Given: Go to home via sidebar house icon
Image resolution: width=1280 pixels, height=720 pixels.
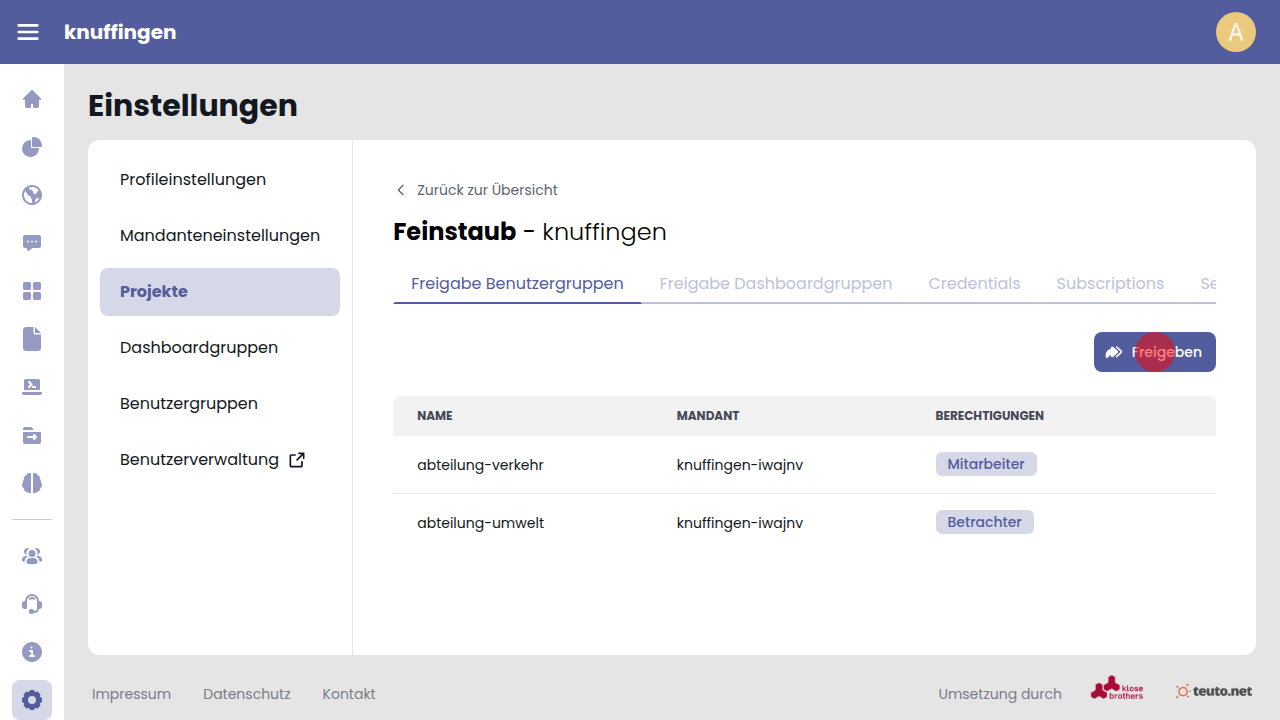Looking at the screenshot, I should tap(32, 99).
